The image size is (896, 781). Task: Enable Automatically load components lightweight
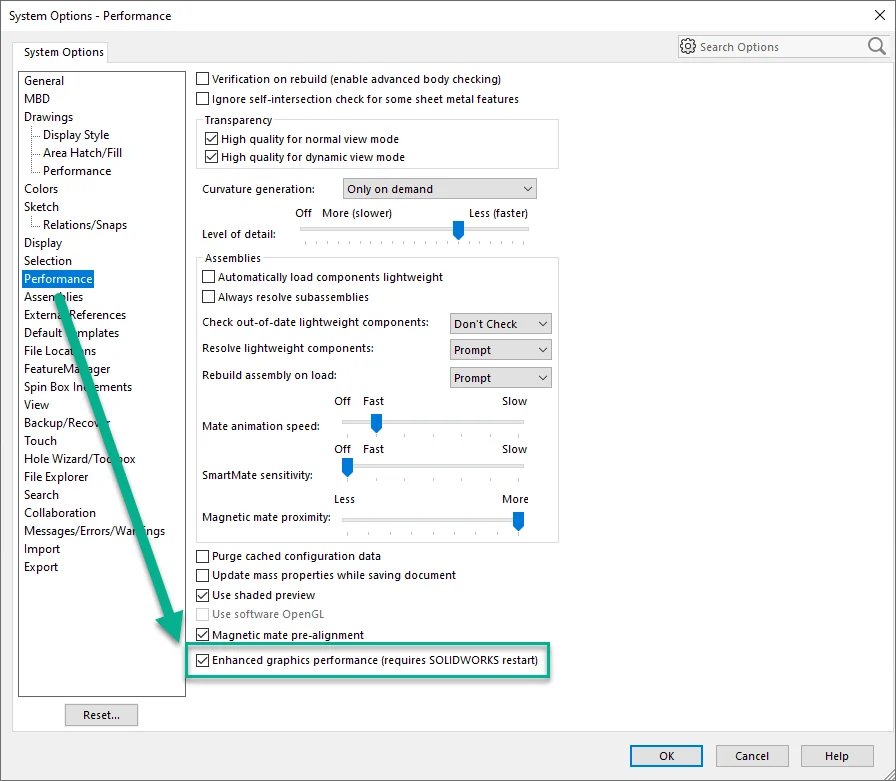209,277
